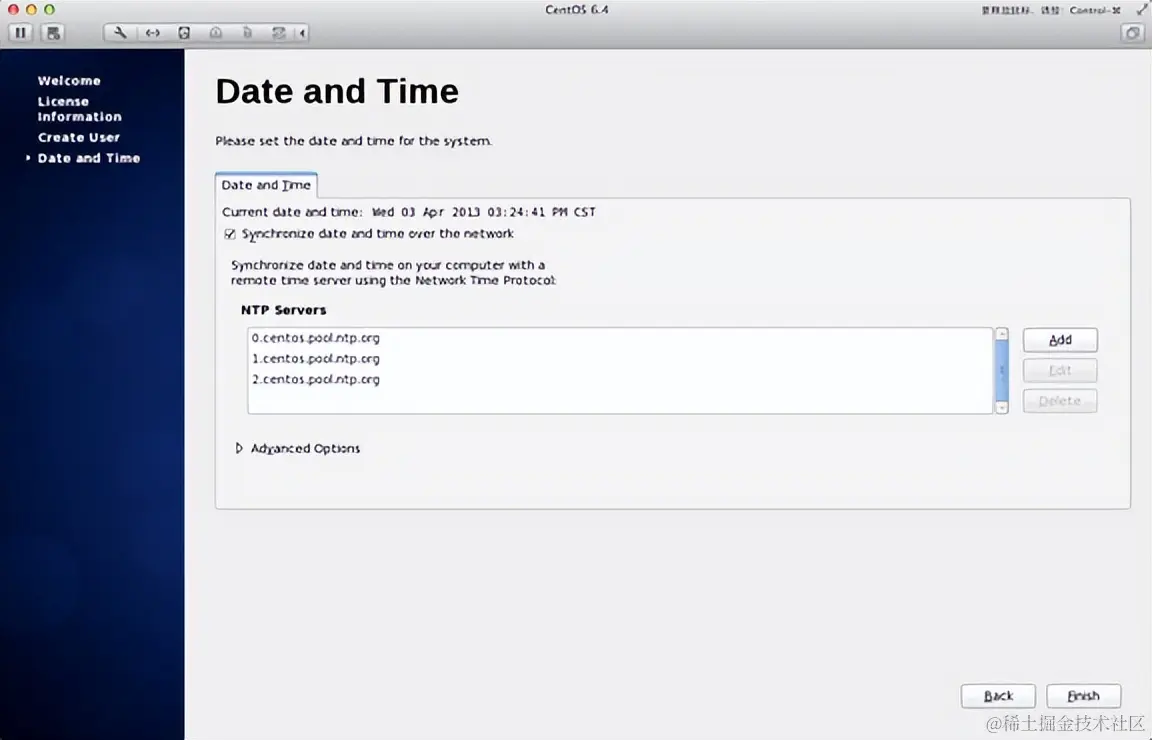1152x740 pixels.
Task: Collapse the toolbar with the left arrow
Action: [302, 32]
